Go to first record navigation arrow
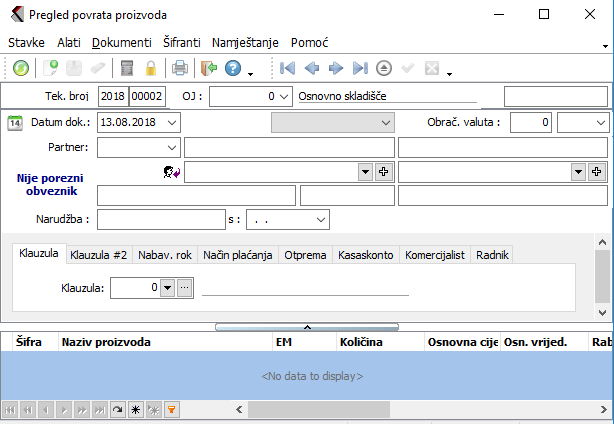 [x=288, y=68]
